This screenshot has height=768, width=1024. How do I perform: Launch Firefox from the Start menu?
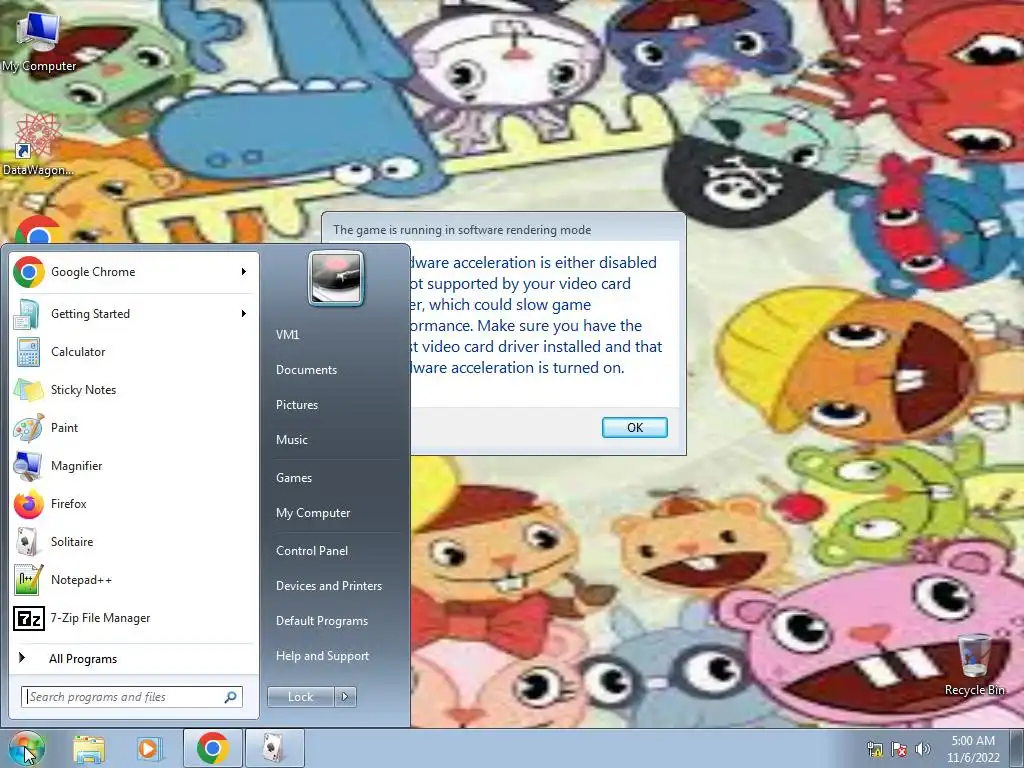click(x=134, y=504)
